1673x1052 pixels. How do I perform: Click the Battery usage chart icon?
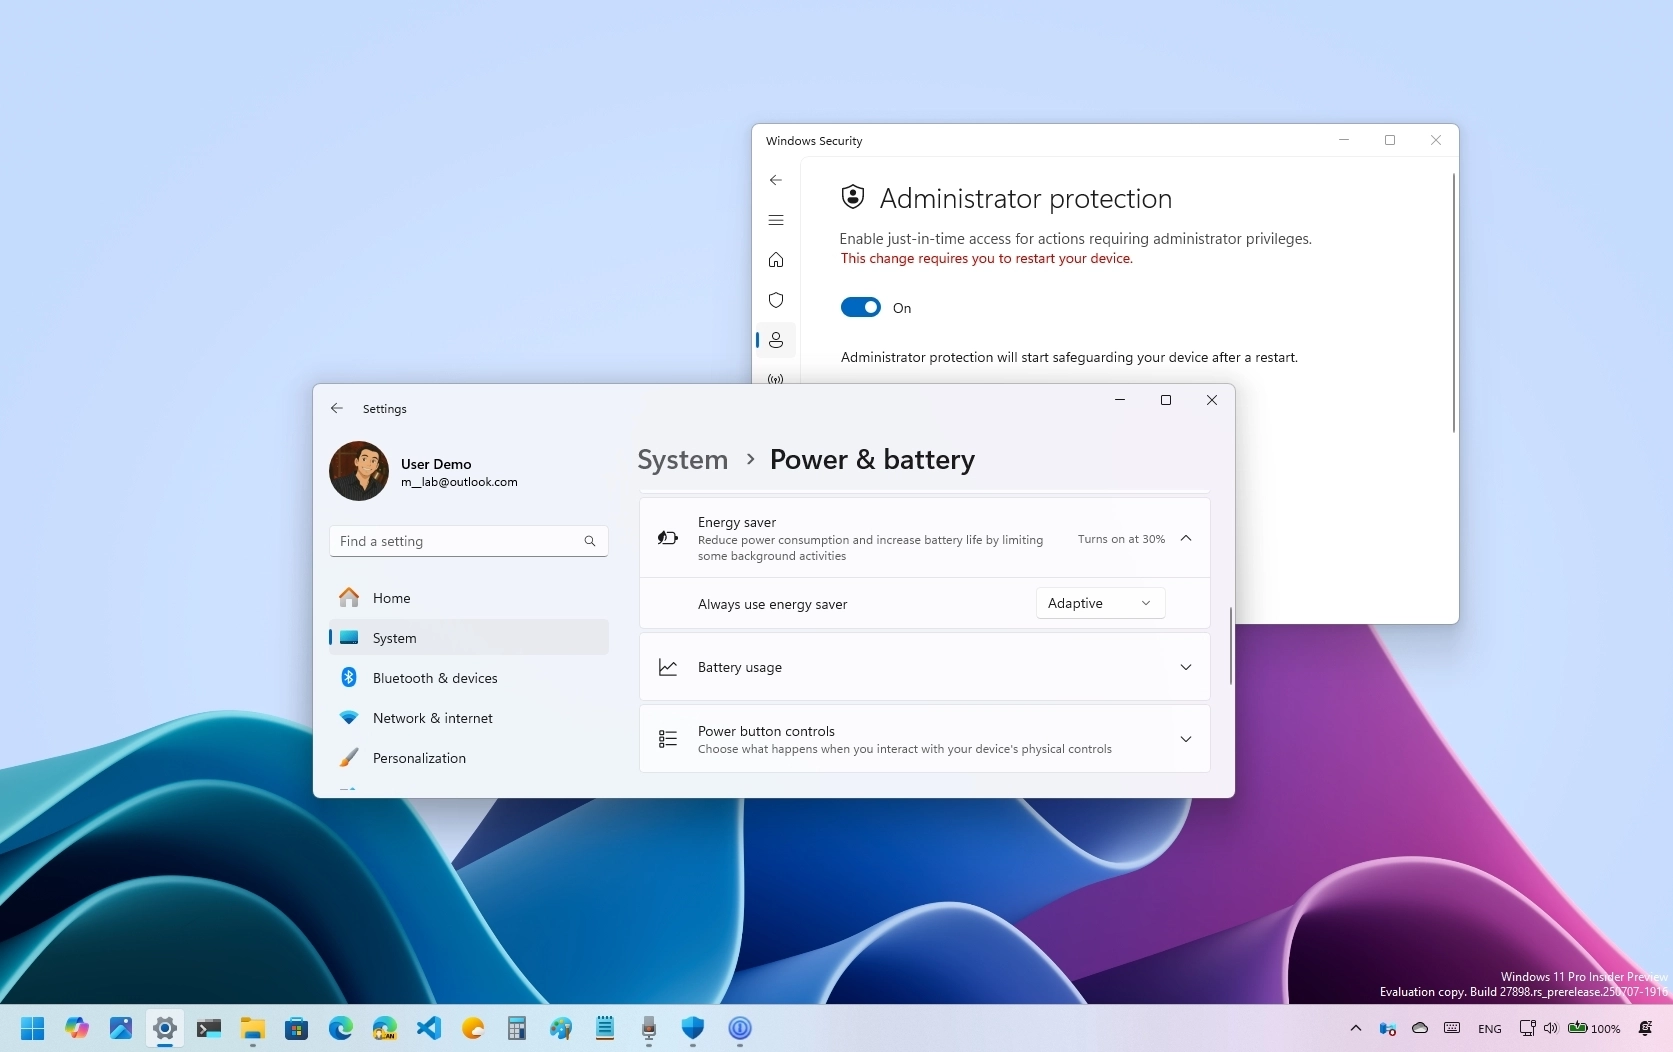point(668,667)
